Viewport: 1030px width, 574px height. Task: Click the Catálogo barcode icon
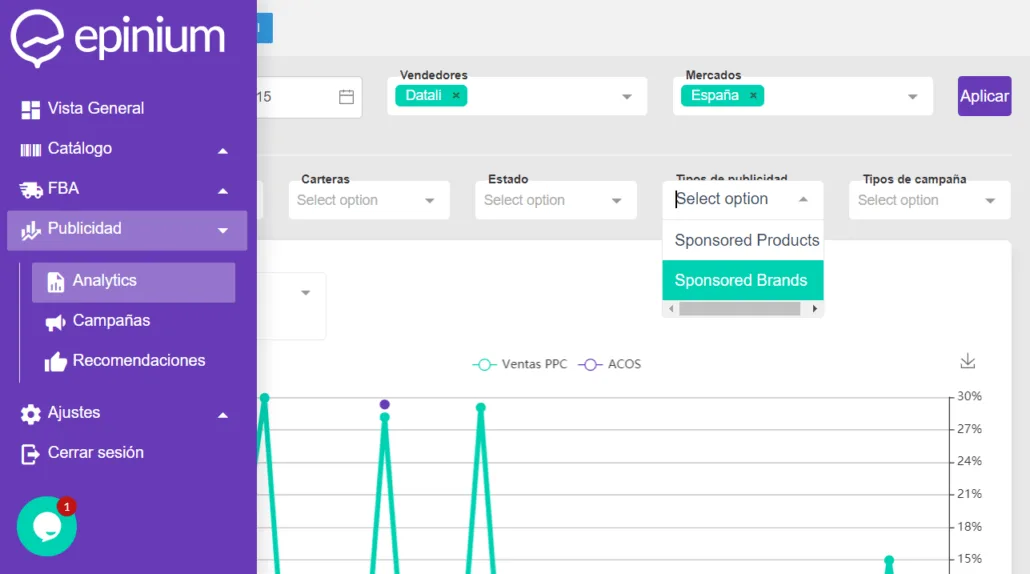pos(30,150)
